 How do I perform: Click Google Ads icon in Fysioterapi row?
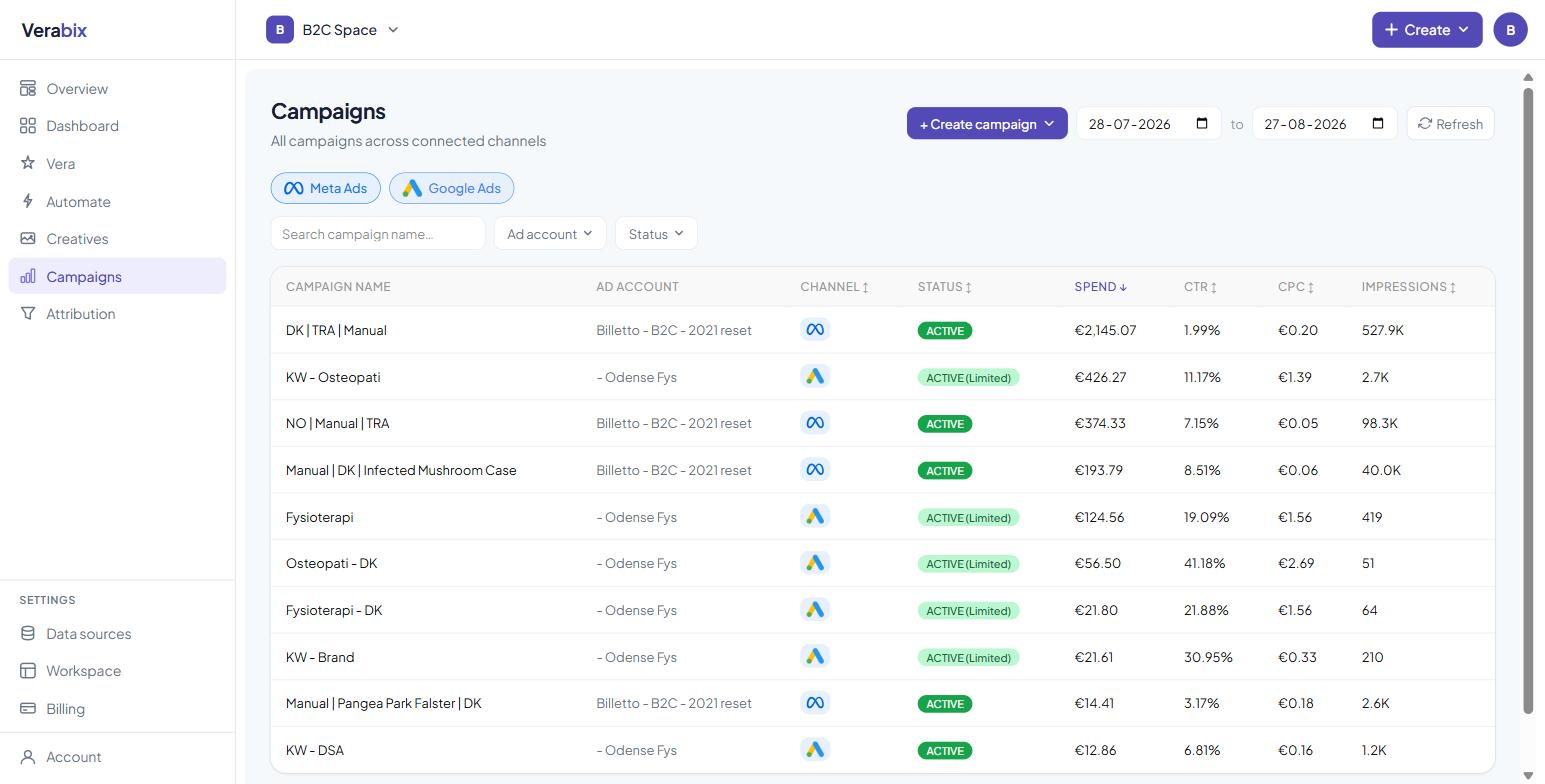coord(815,516)
